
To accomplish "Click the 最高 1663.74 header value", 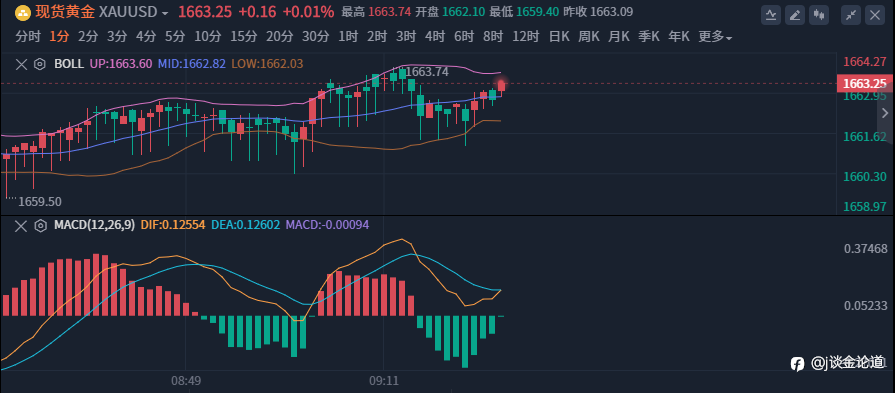I will [376, 12].
